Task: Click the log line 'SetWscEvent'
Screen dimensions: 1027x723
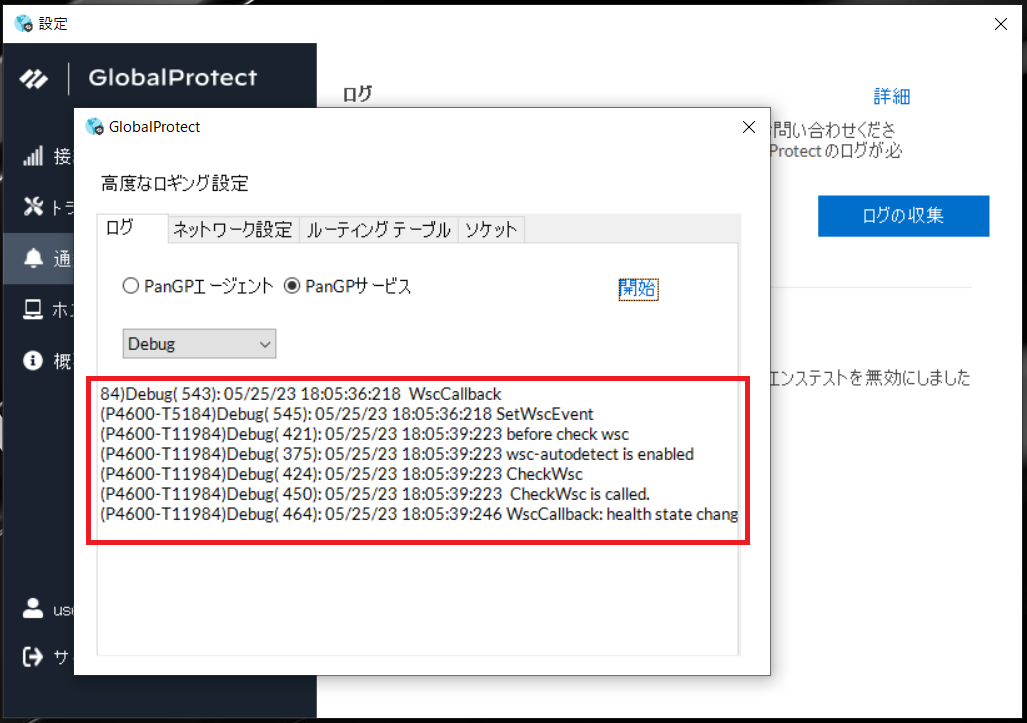Action: [x=346, y=414]
